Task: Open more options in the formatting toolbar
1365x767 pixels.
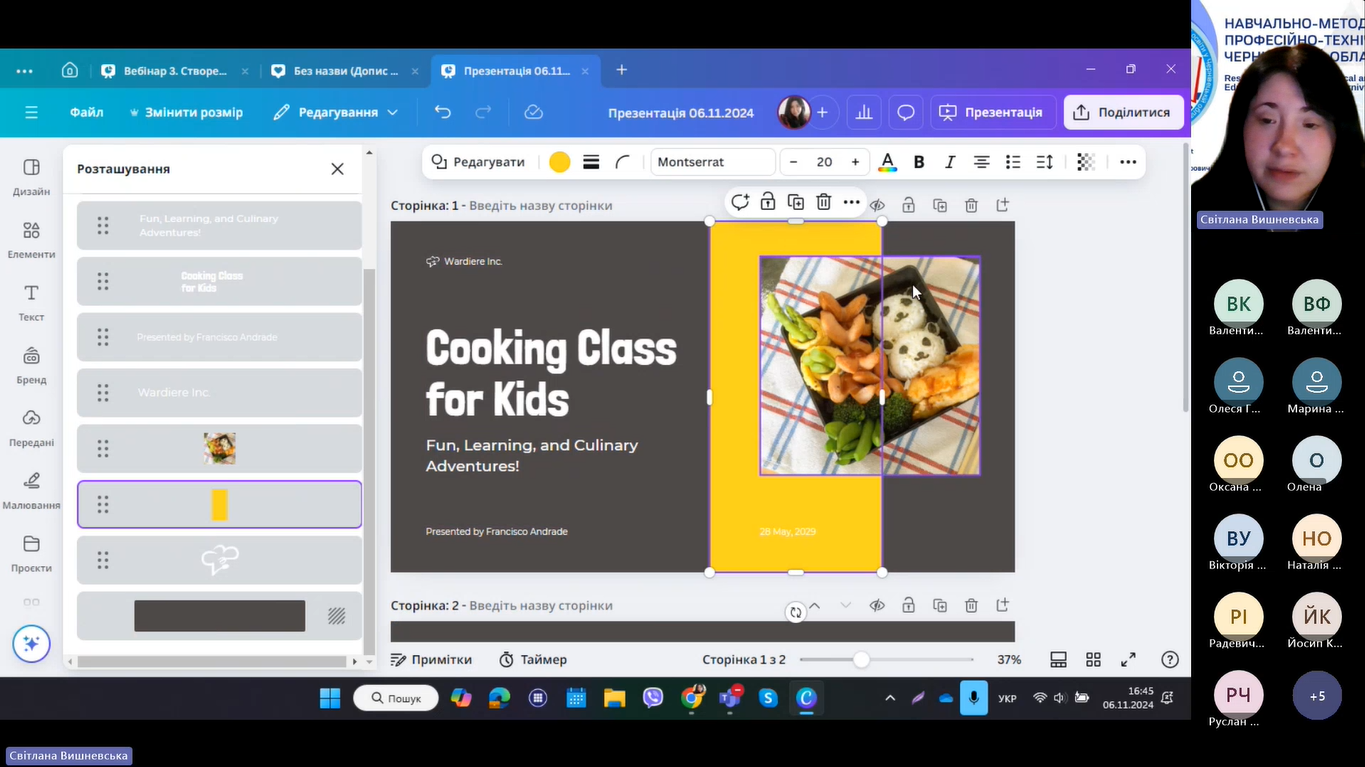Action: (1128, 162)
